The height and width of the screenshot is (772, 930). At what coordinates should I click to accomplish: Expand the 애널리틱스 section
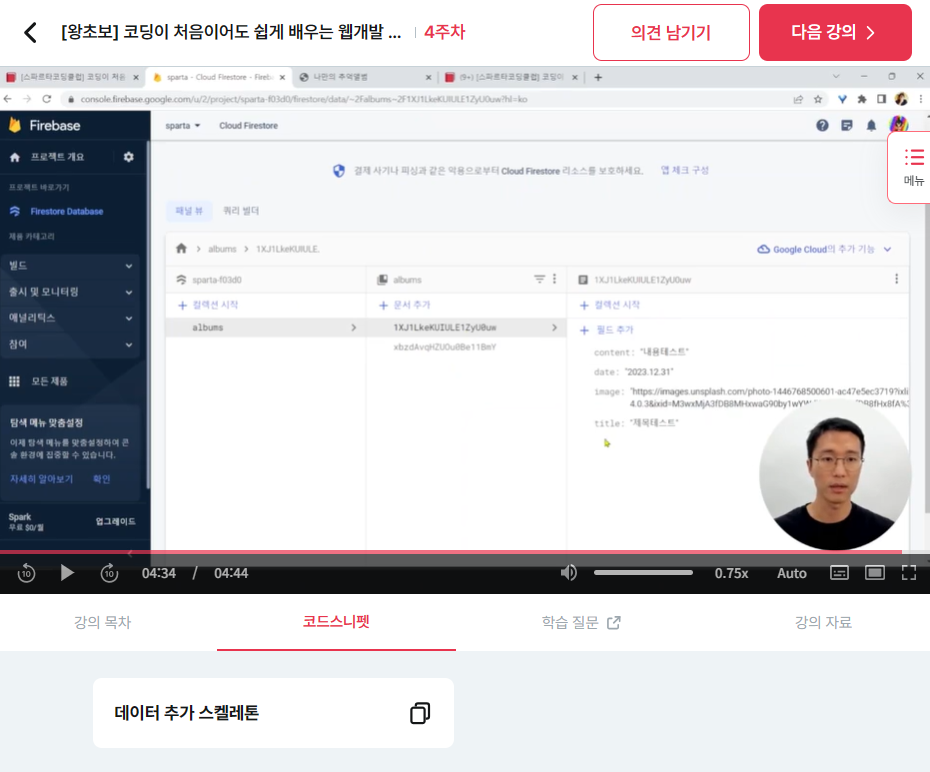(x=70, y=318)
